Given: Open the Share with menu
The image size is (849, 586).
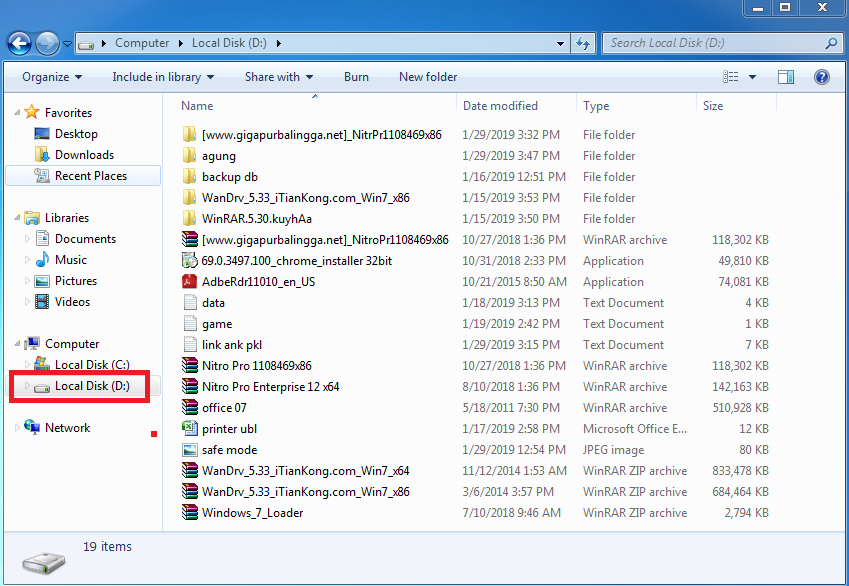Looking at the screenshot, I should [x=279, y=77].
